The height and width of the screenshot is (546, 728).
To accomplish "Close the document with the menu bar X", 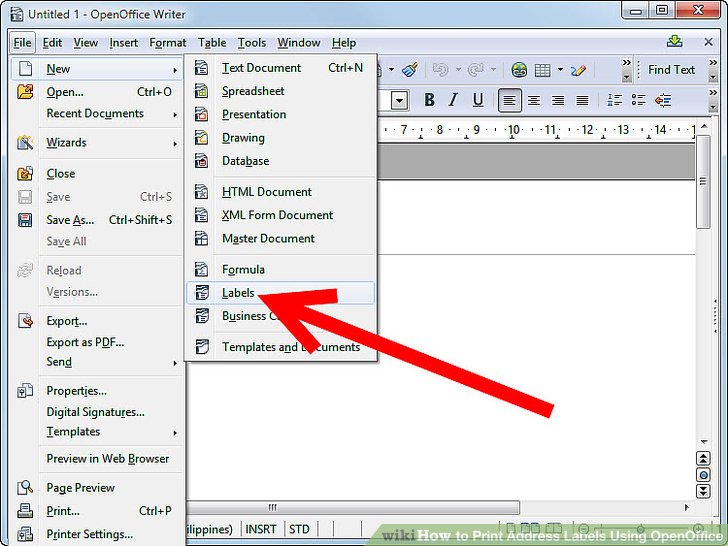I will [x=708, y=42].
